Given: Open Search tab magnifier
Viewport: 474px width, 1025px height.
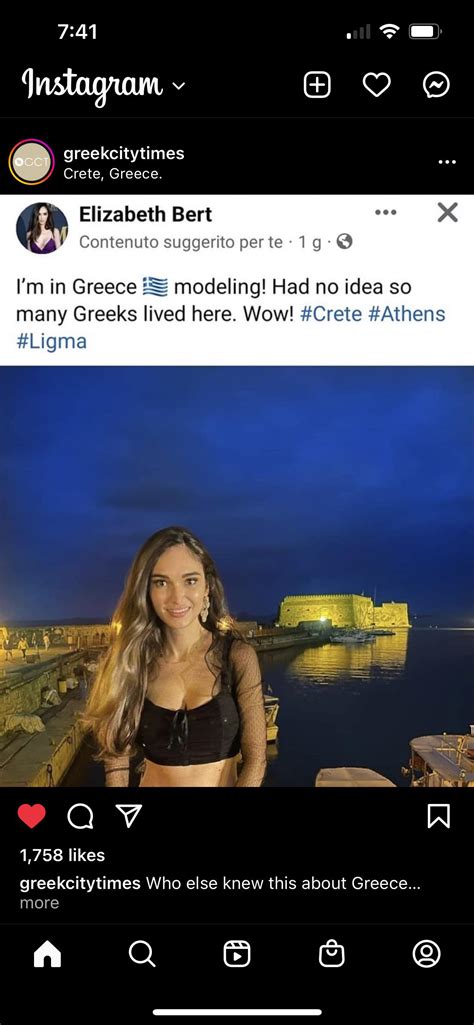Looking at the screenshot, I should pyautogui.click(x=142, y=954).
